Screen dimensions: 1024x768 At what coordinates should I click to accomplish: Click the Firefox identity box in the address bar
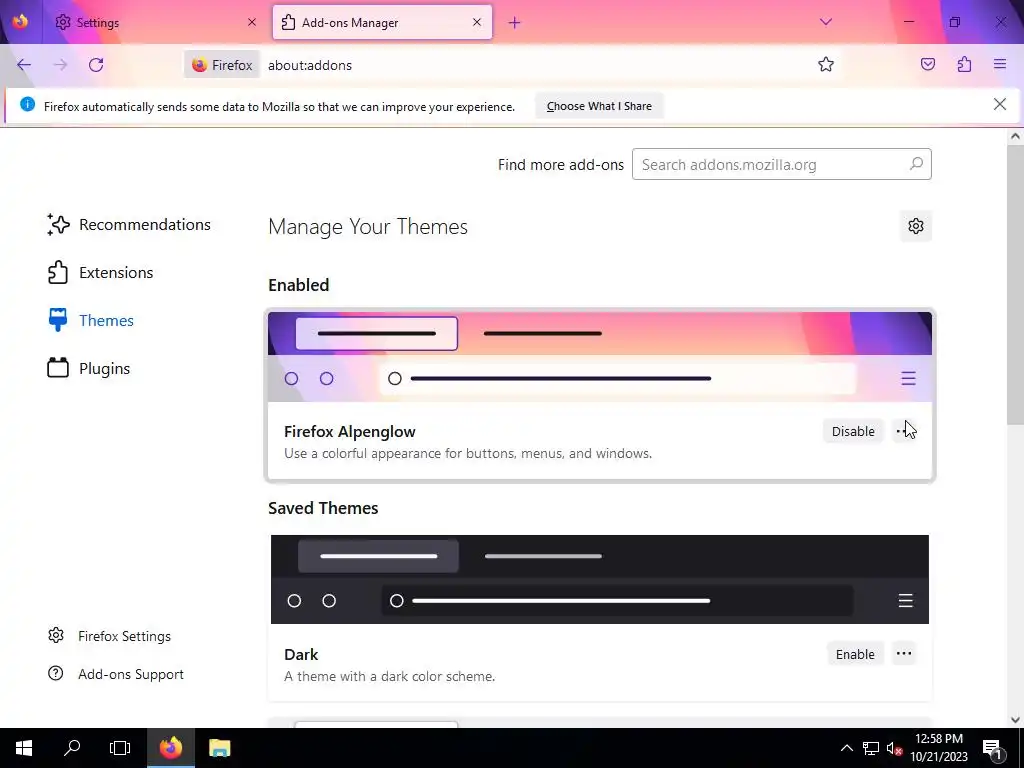(222, 65)
